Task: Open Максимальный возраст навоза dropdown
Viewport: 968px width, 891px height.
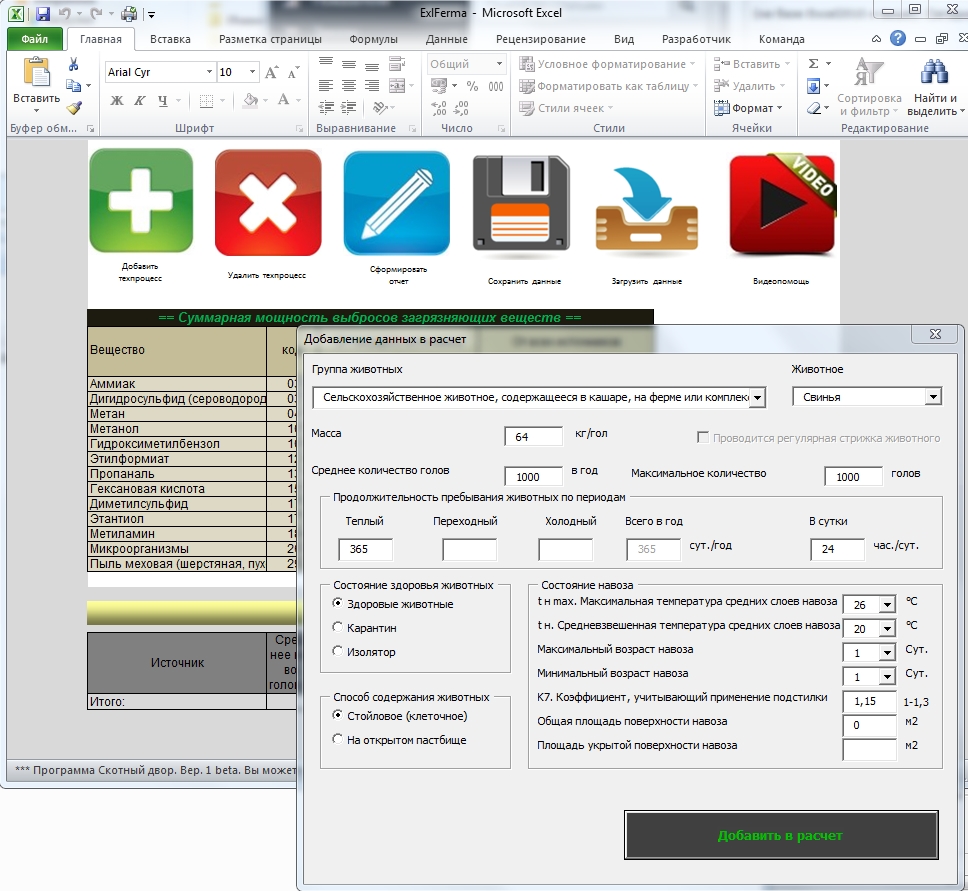Action: [x=887, y=653]
